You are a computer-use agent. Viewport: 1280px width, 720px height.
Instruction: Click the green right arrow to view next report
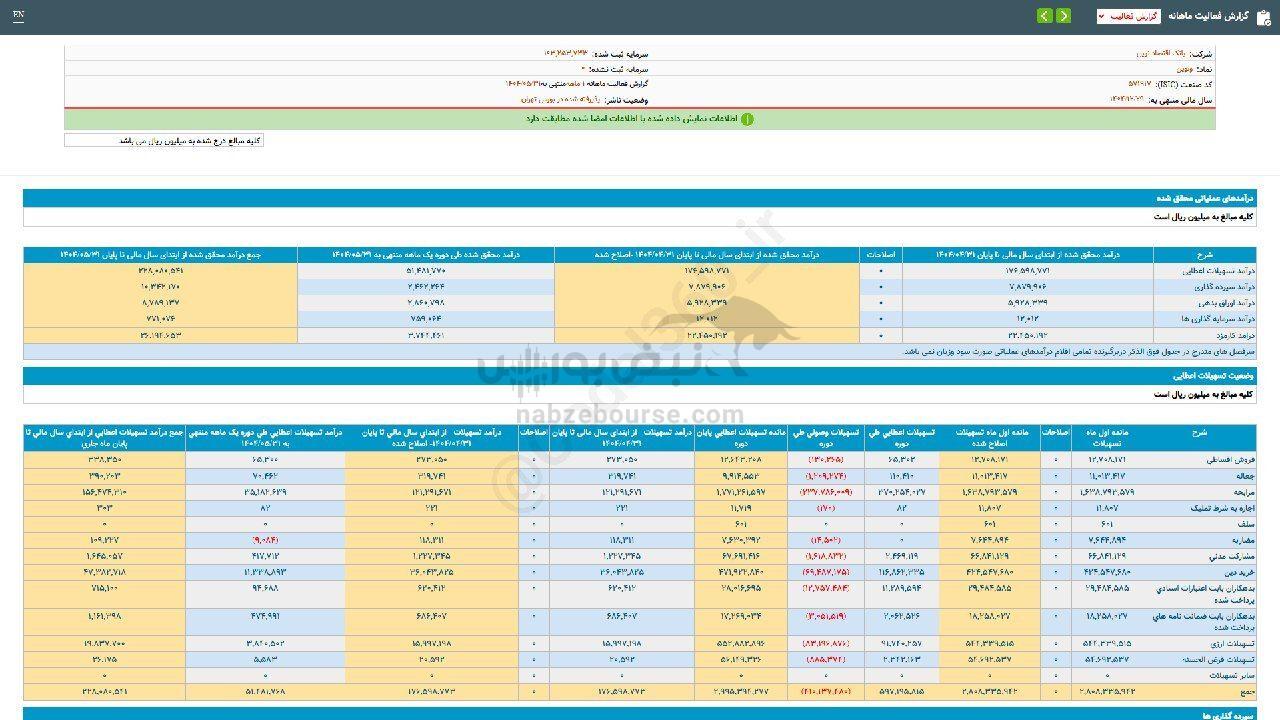(x=1064, y=16)
